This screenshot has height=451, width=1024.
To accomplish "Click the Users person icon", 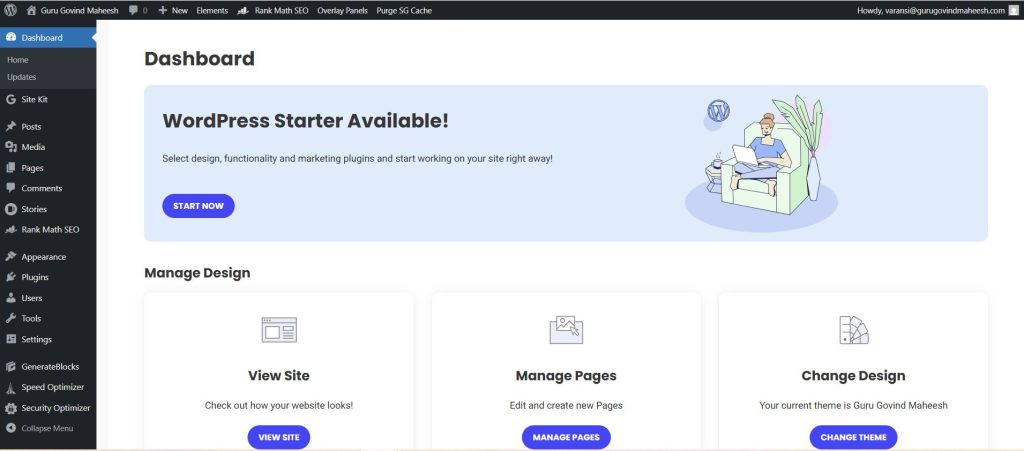I will [x=10, y=298].
